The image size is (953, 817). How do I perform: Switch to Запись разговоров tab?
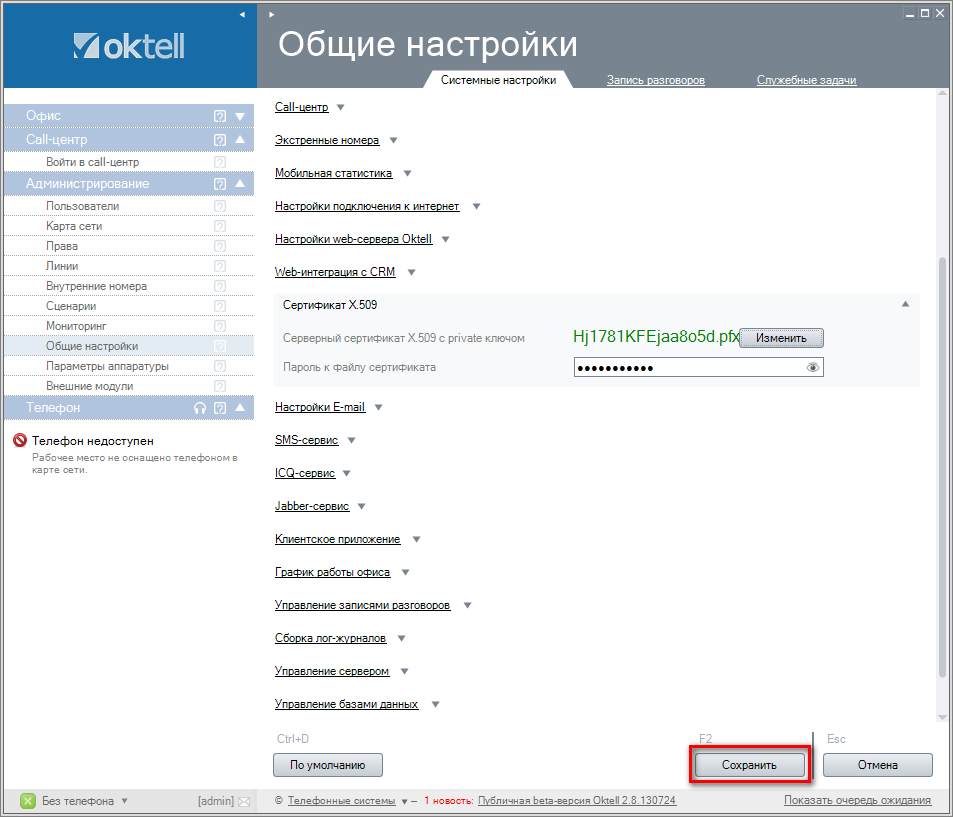coord(655,80)
